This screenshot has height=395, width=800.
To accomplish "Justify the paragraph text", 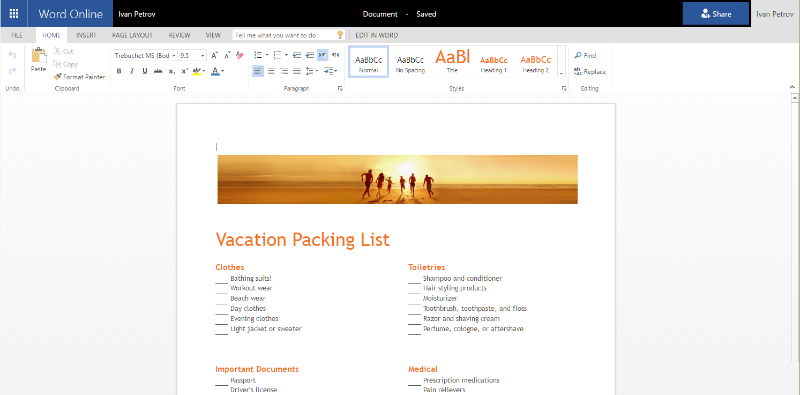I will tap(297, 71).
